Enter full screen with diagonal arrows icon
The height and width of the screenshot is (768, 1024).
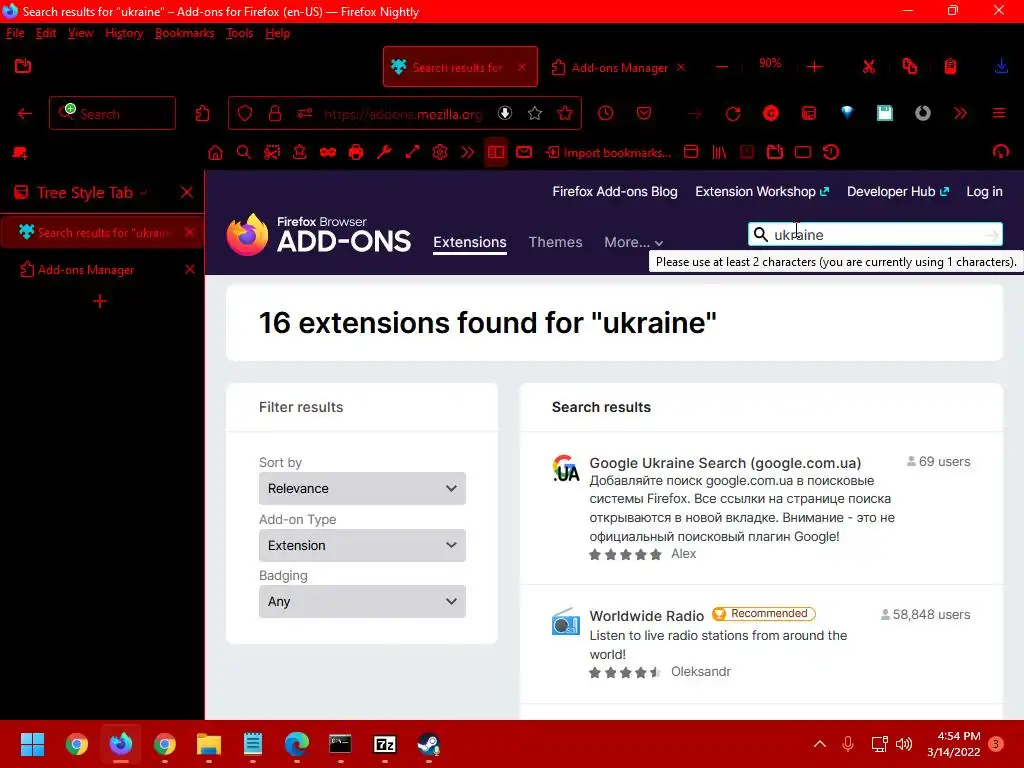coord(412,152)
